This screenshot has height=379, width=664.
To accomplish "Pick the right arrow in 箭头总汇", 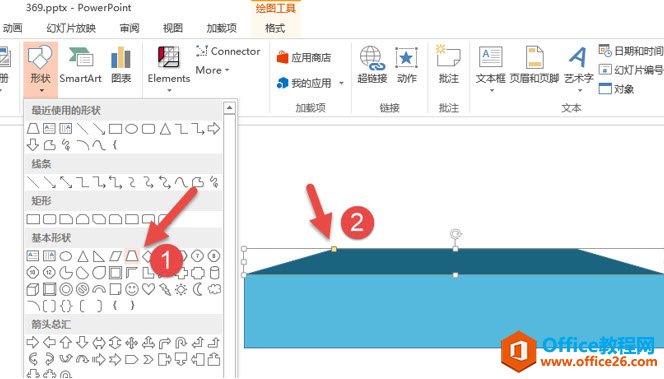I will (x=33, y=342).
